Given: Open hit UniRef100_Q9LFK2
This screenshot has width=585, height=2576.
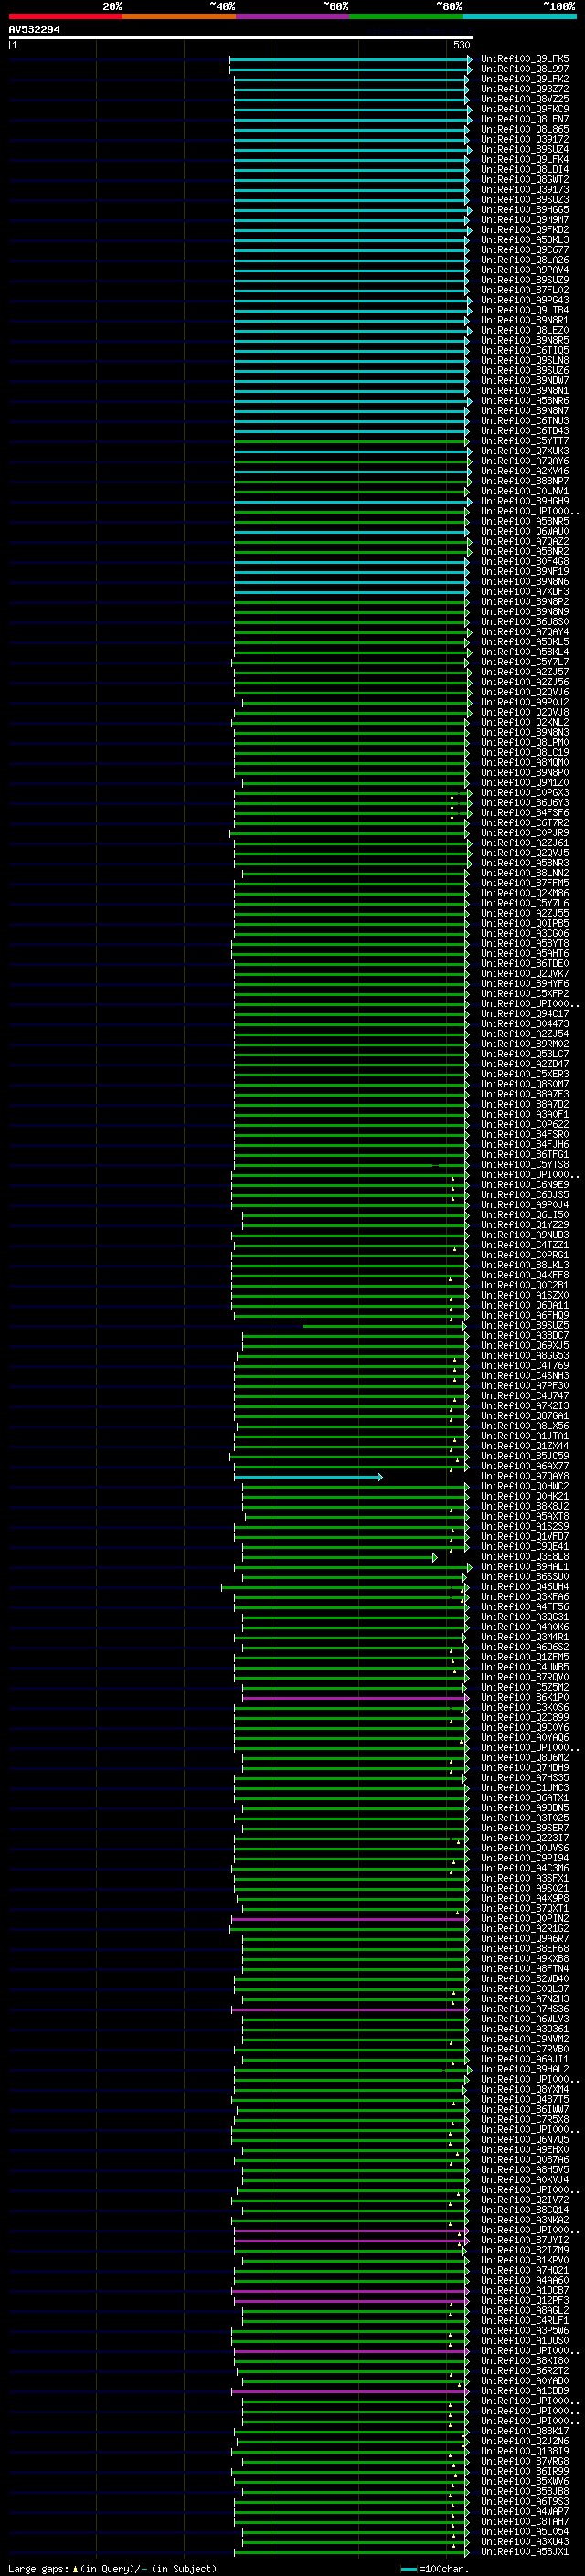Looking at the screenshot, I should click(525, 79).
